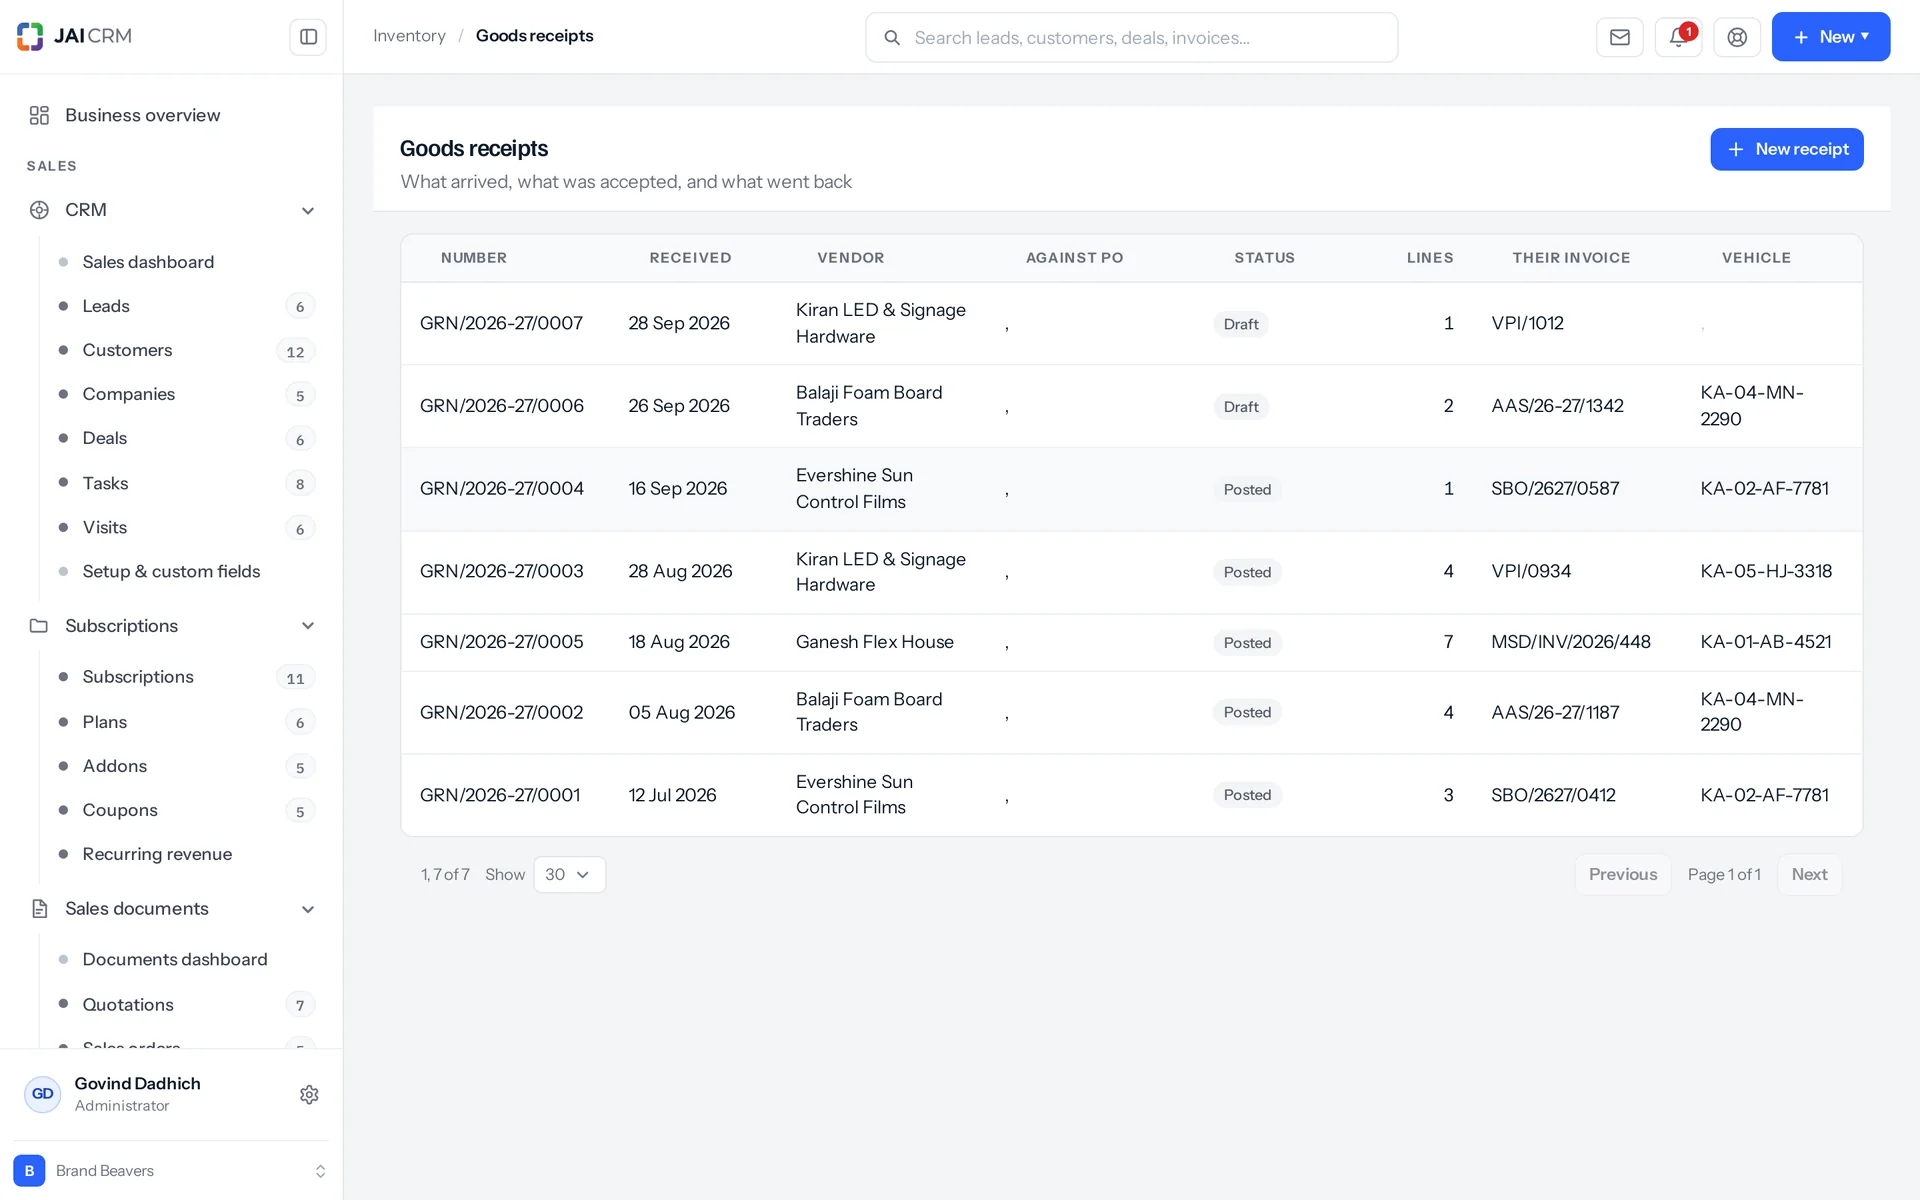Open the help lifebuoy icon
Screen dimensions: 1920x1200
click(x=1737, y=37)
